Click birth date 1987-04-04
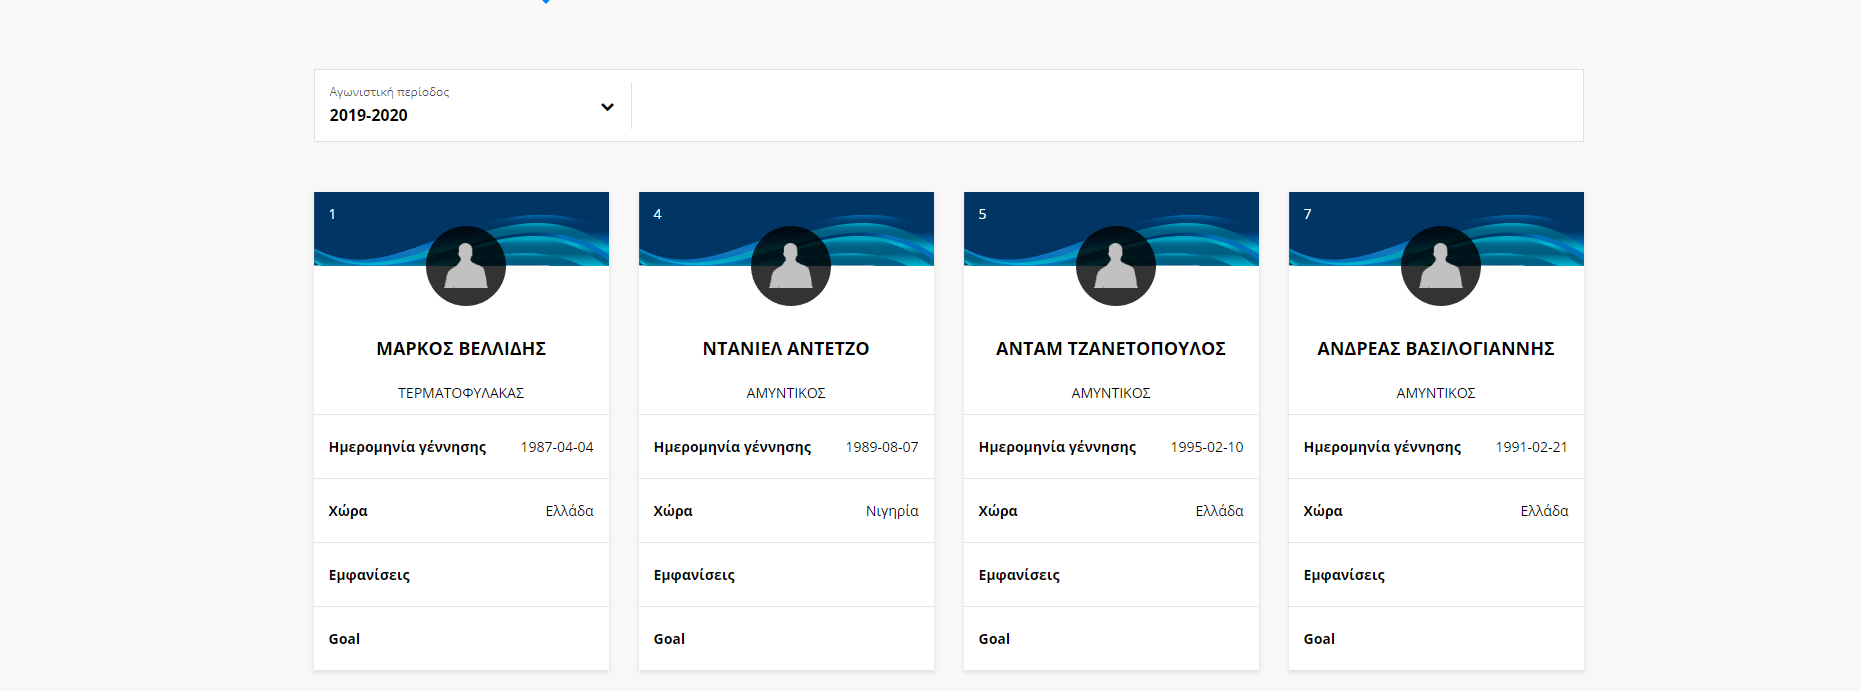This screenshot has width=1861, height=691. [557, 447]
